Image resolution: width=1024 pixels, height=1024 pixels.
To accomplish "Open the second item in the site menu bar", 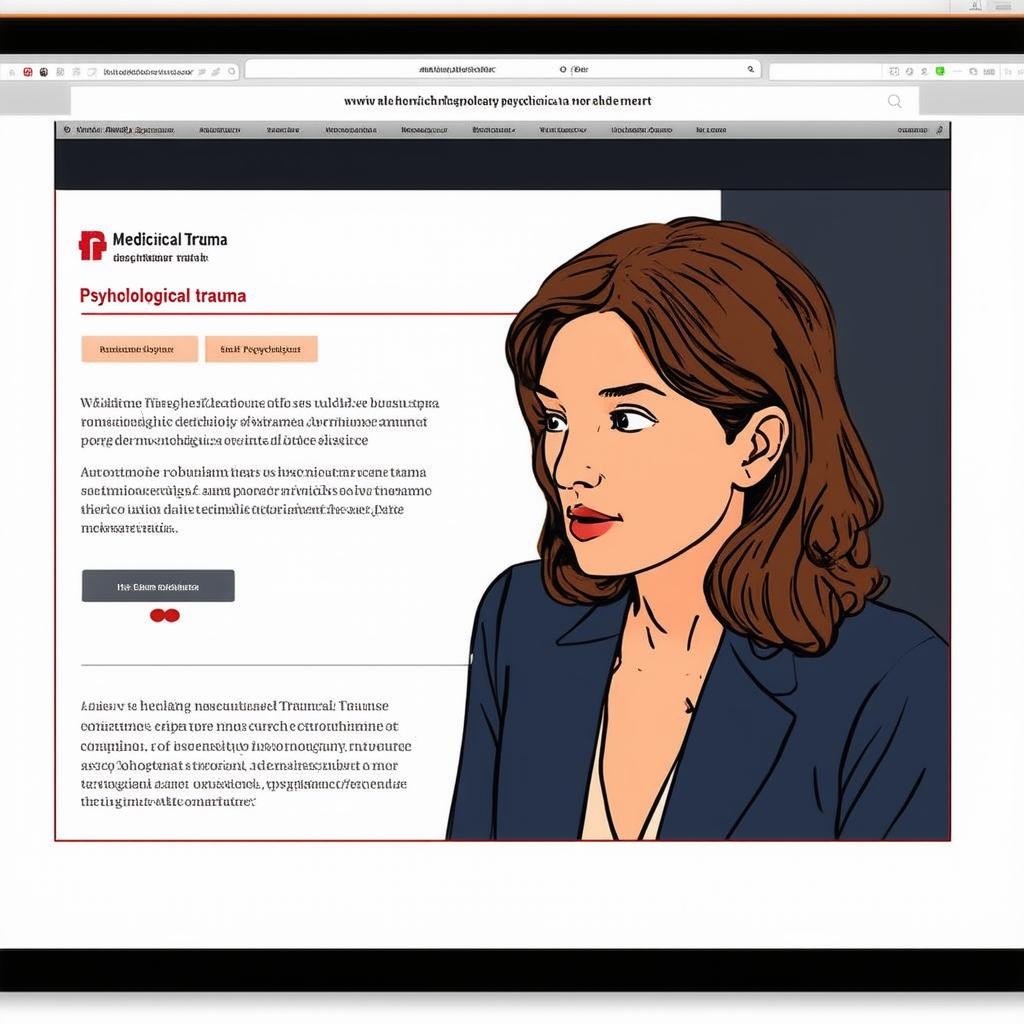I will coord(219,130).
